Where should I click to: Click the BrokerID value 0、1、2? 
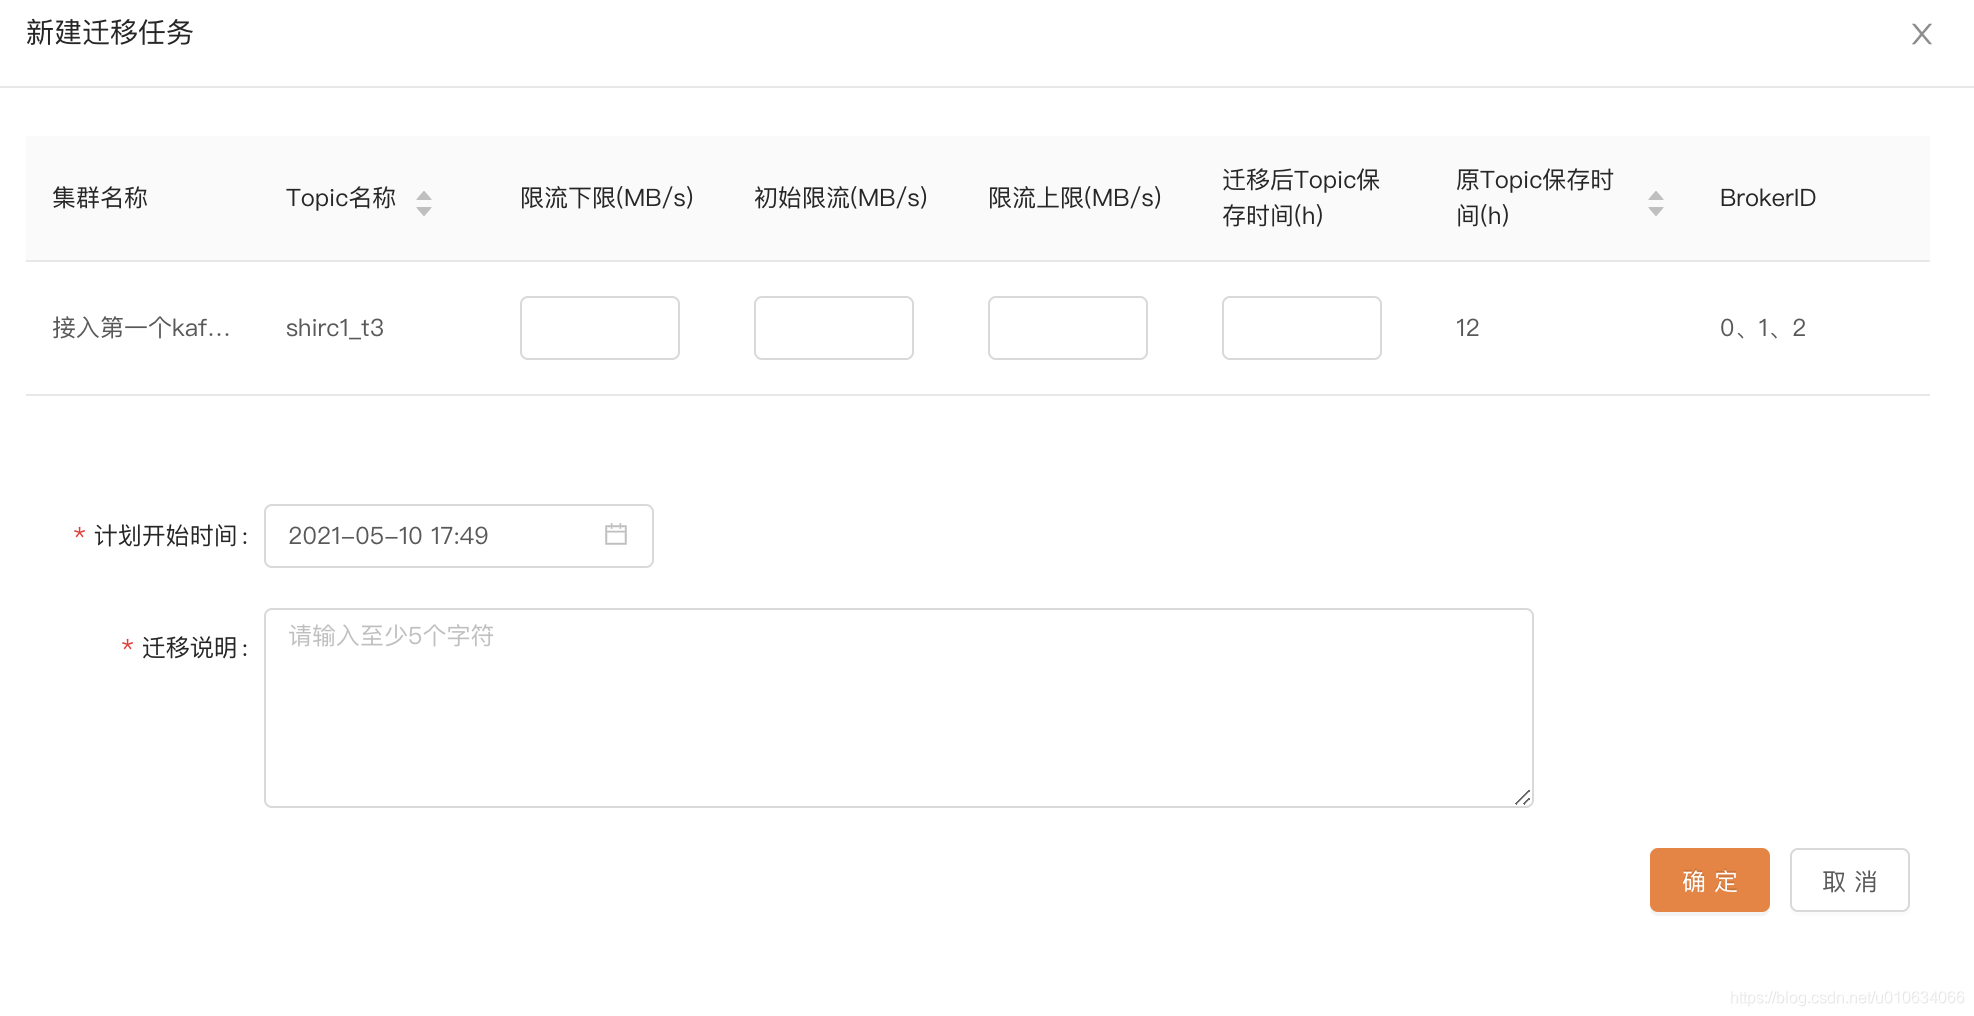1763,328
